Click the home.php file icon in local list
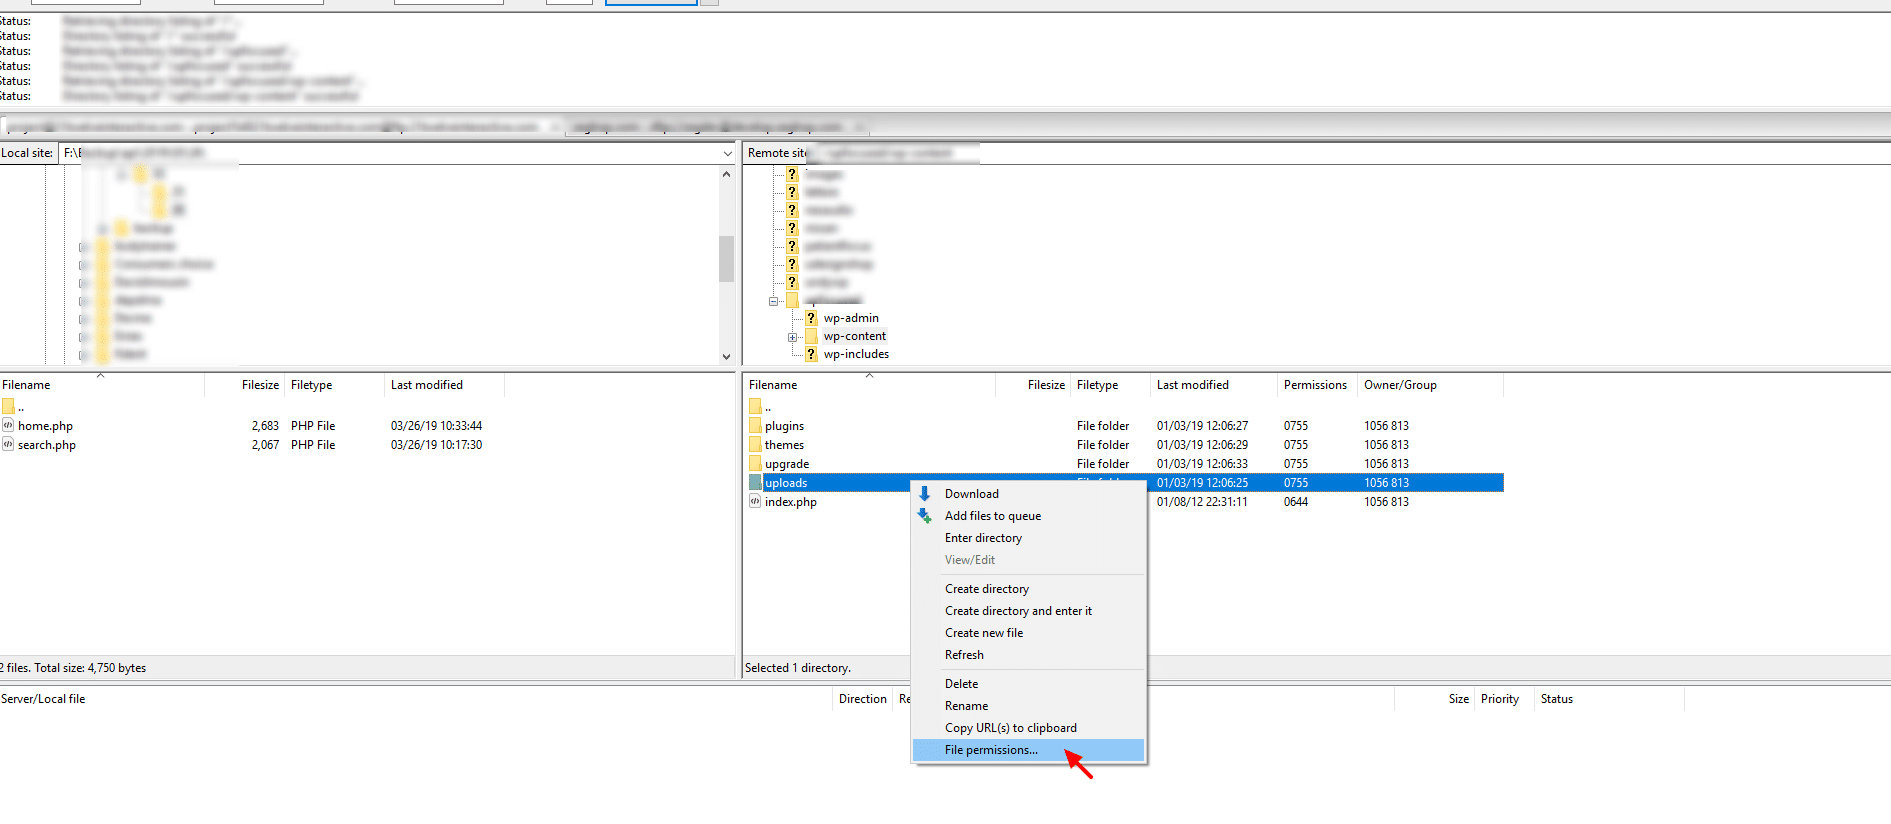The width and height of the screenshot is (1891, 824). point(8,426)
